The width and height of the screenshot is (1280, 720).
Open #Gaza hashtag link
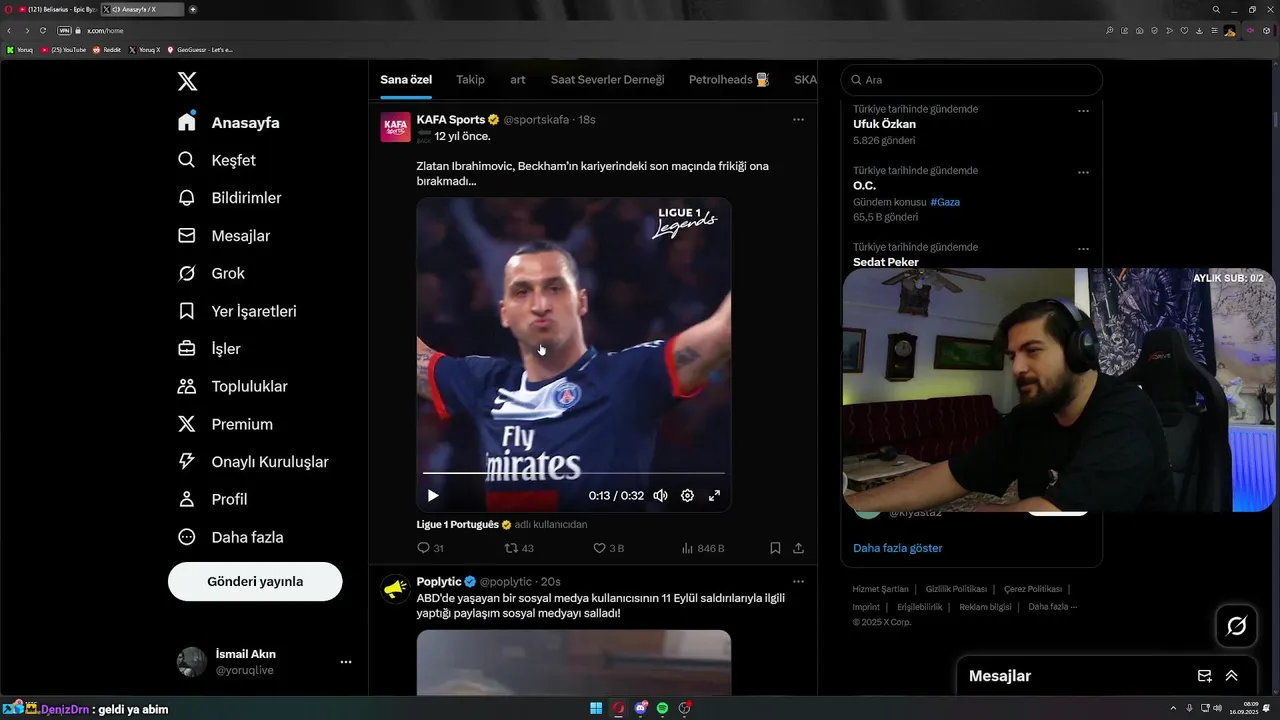click(x=945, y=202)
